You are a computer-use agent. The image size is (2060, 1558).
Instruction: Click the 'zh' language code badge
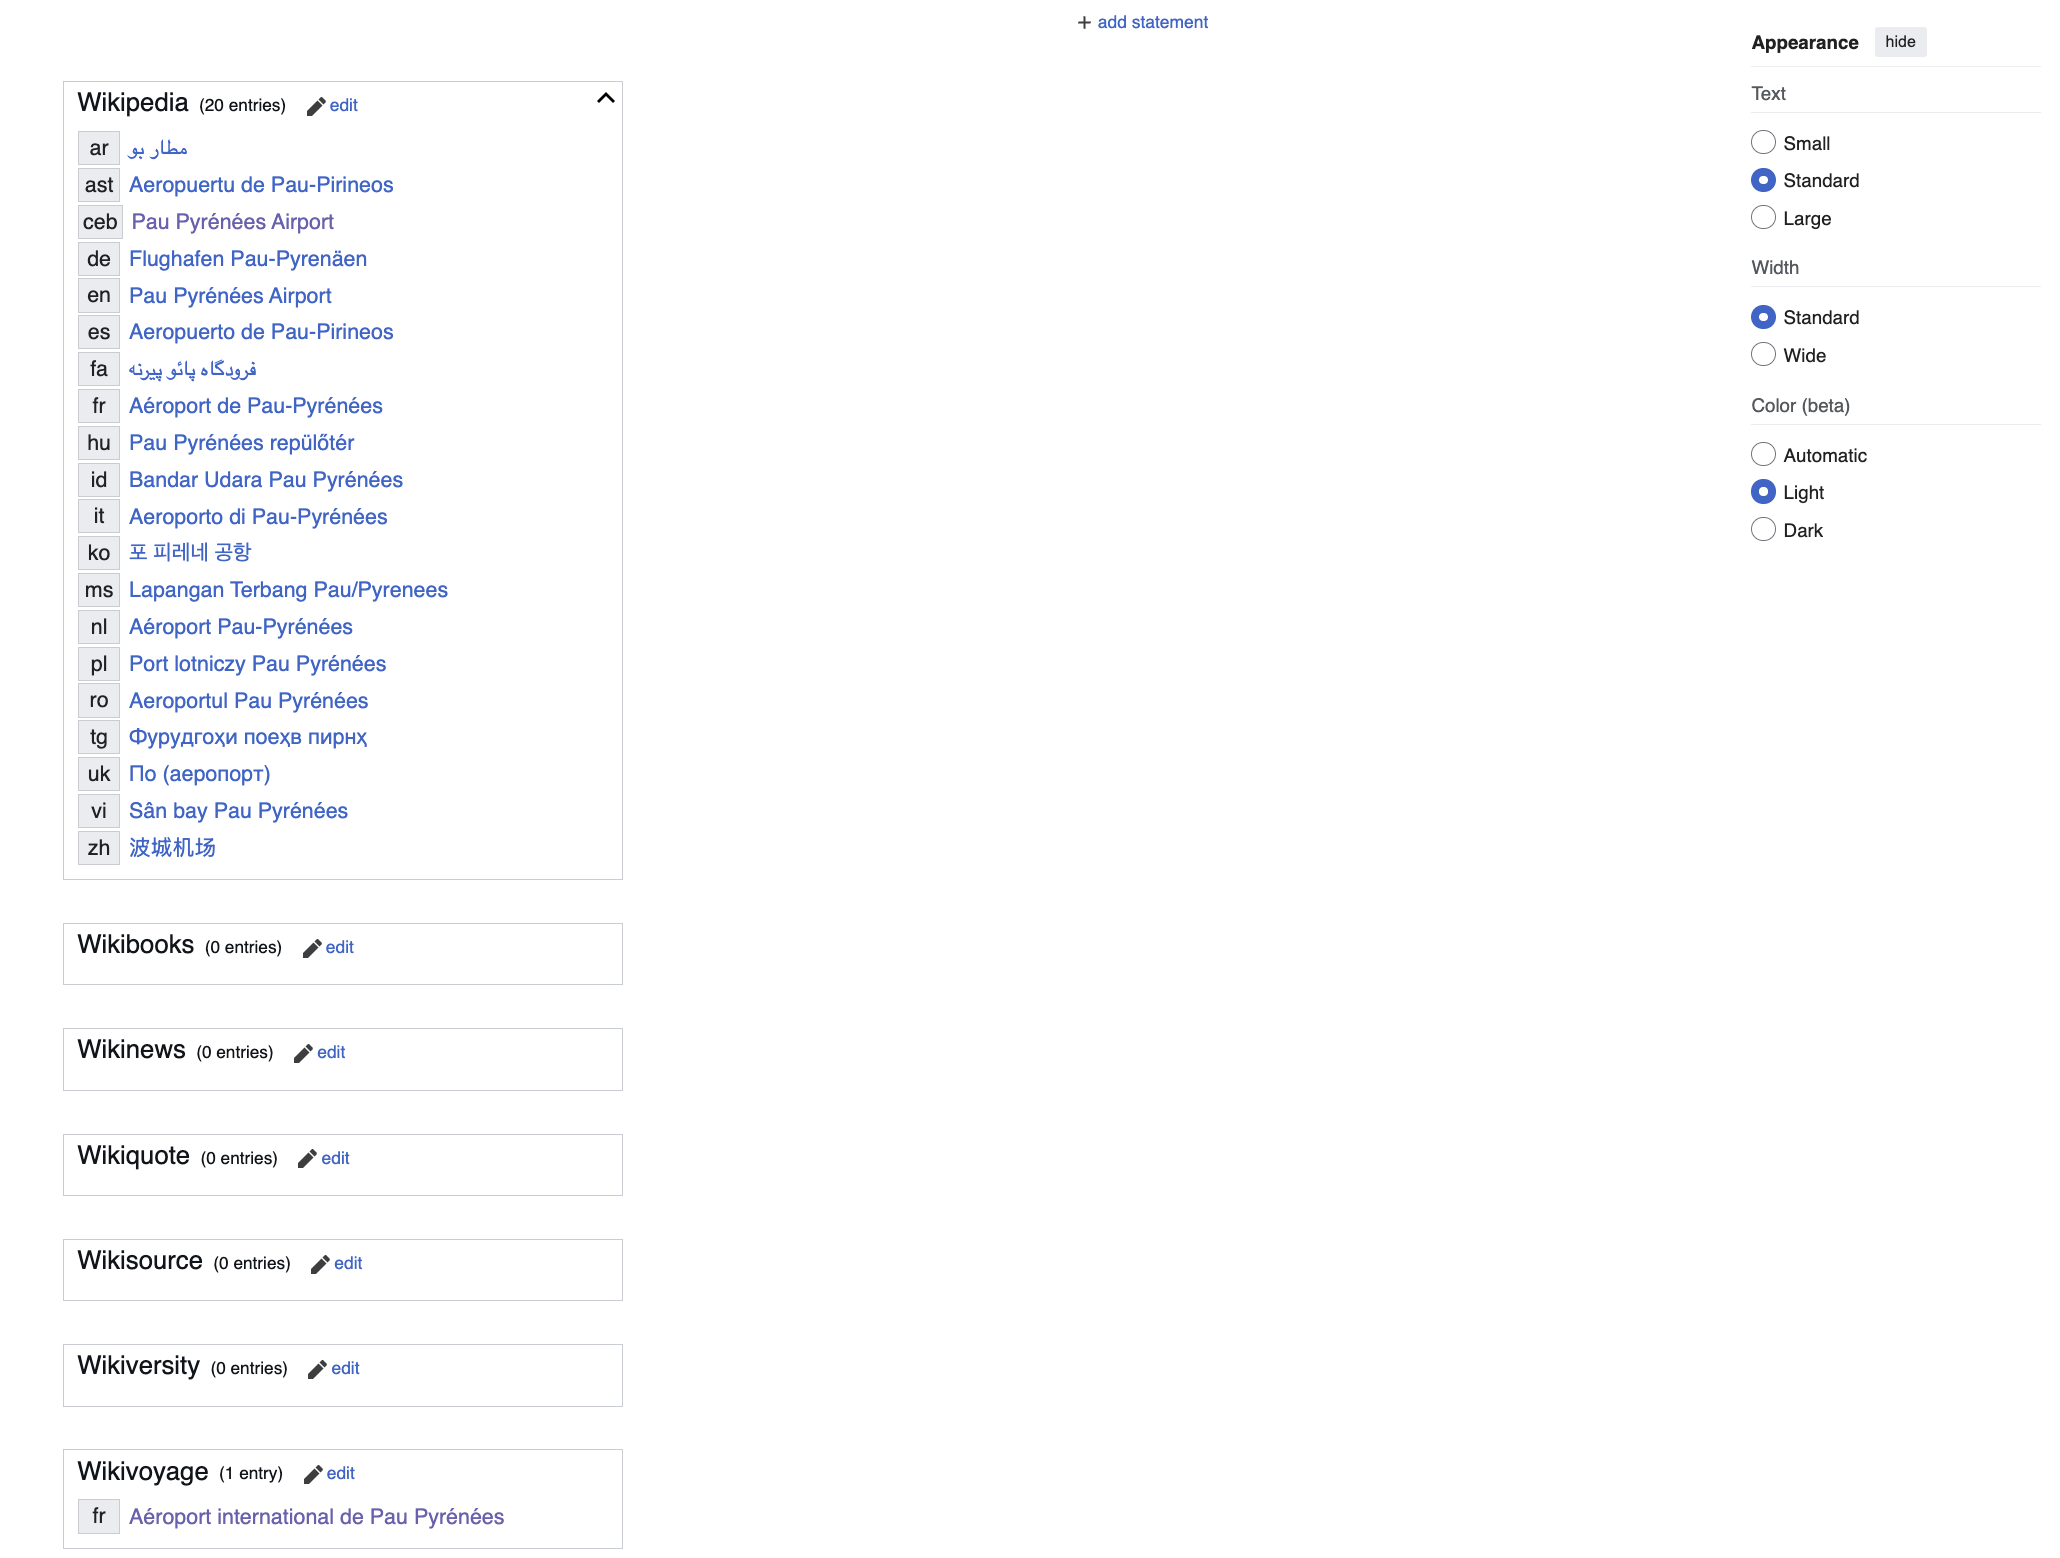tap(99, 848)
